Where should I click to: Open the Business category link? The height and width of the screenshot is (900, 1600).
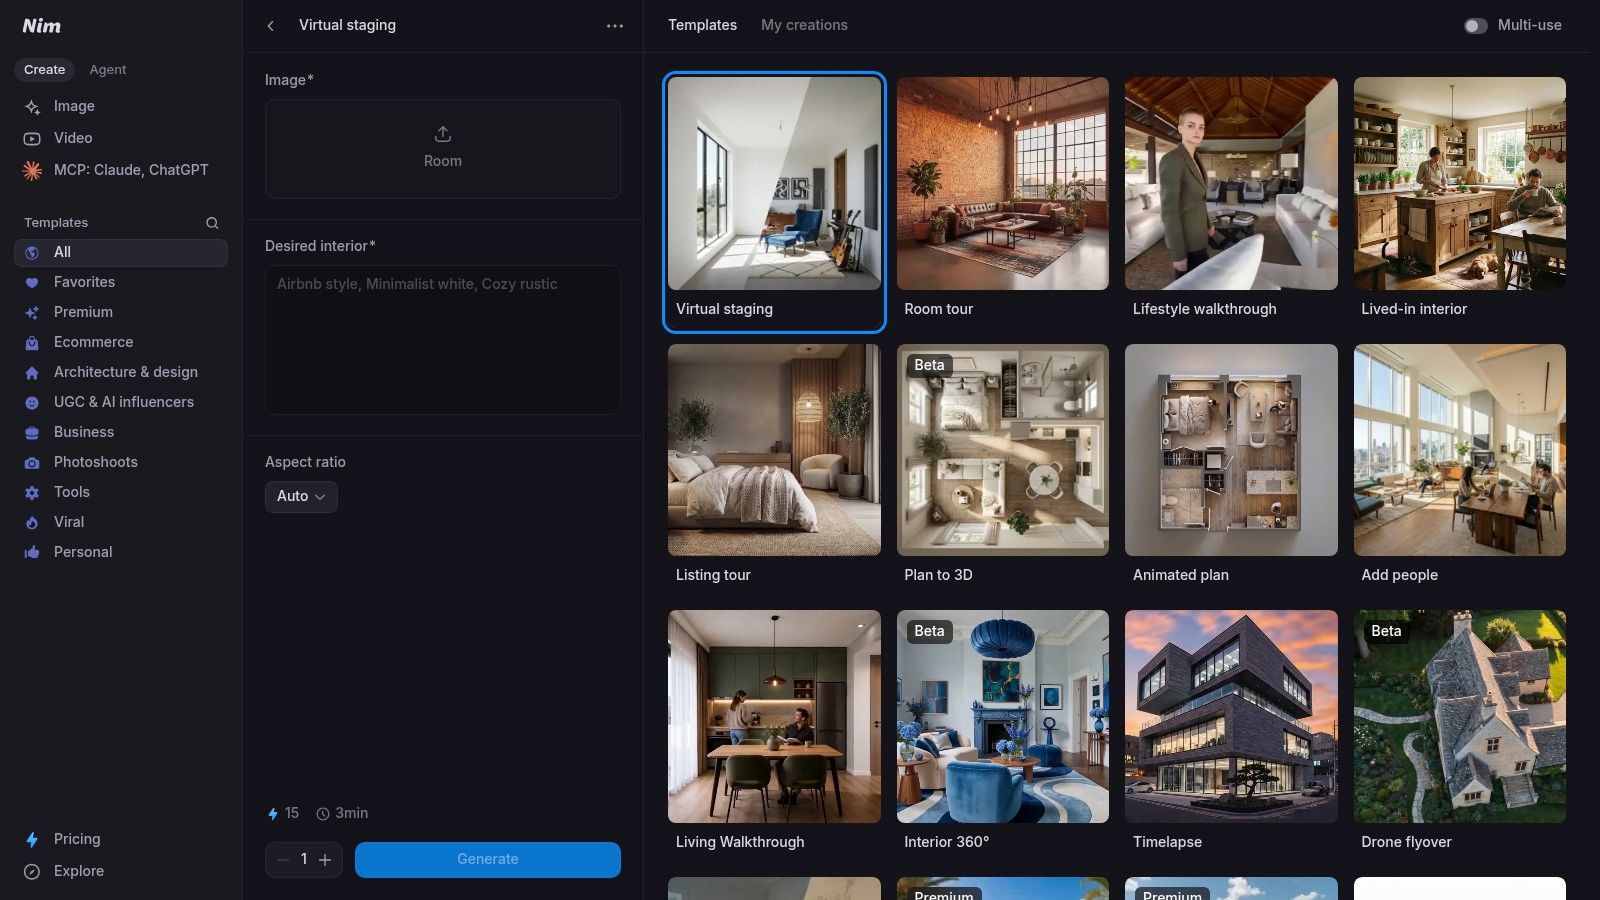click(121, 433)
